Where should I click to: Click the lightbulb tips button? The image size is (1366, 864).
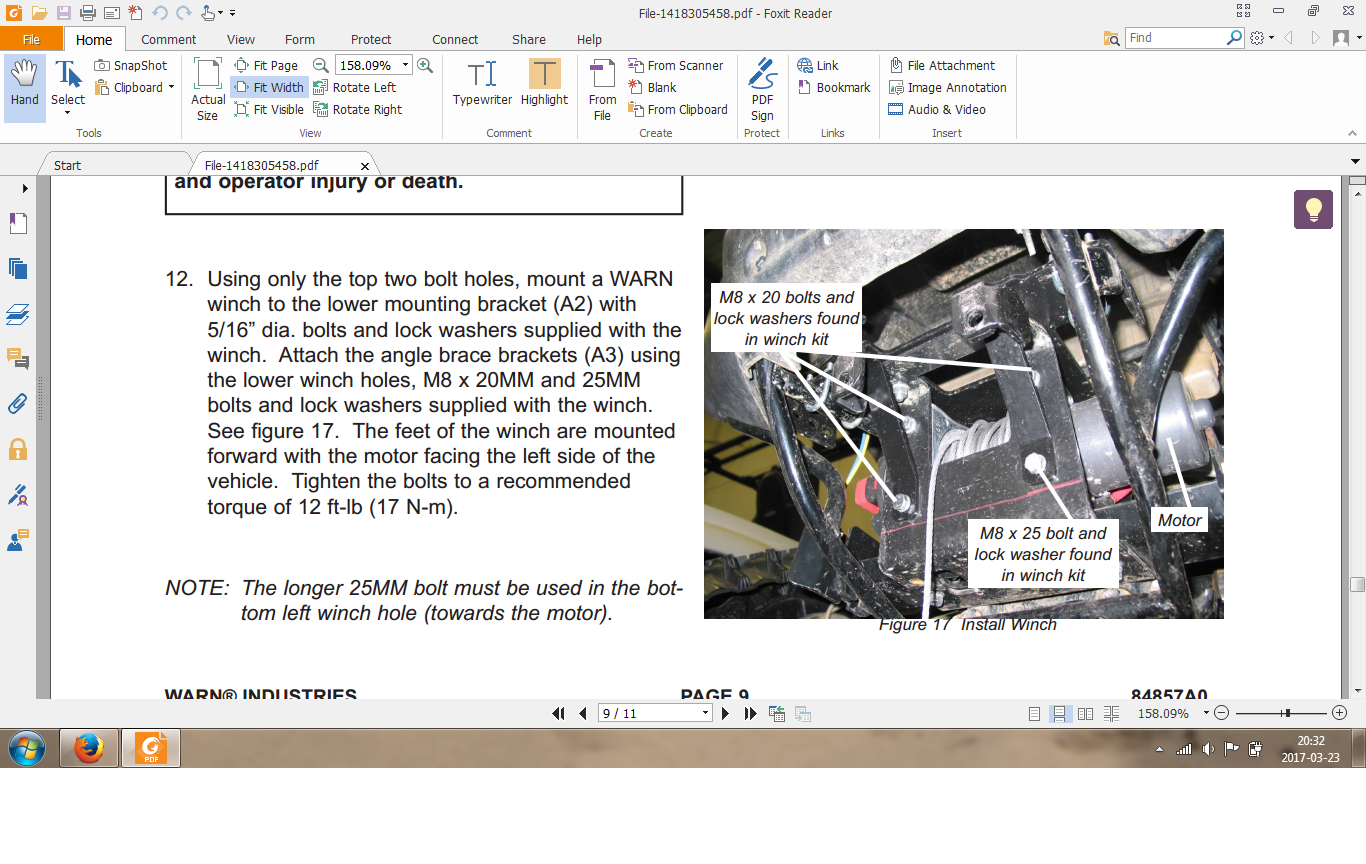pyautogui.click(x=1313, y=210)
